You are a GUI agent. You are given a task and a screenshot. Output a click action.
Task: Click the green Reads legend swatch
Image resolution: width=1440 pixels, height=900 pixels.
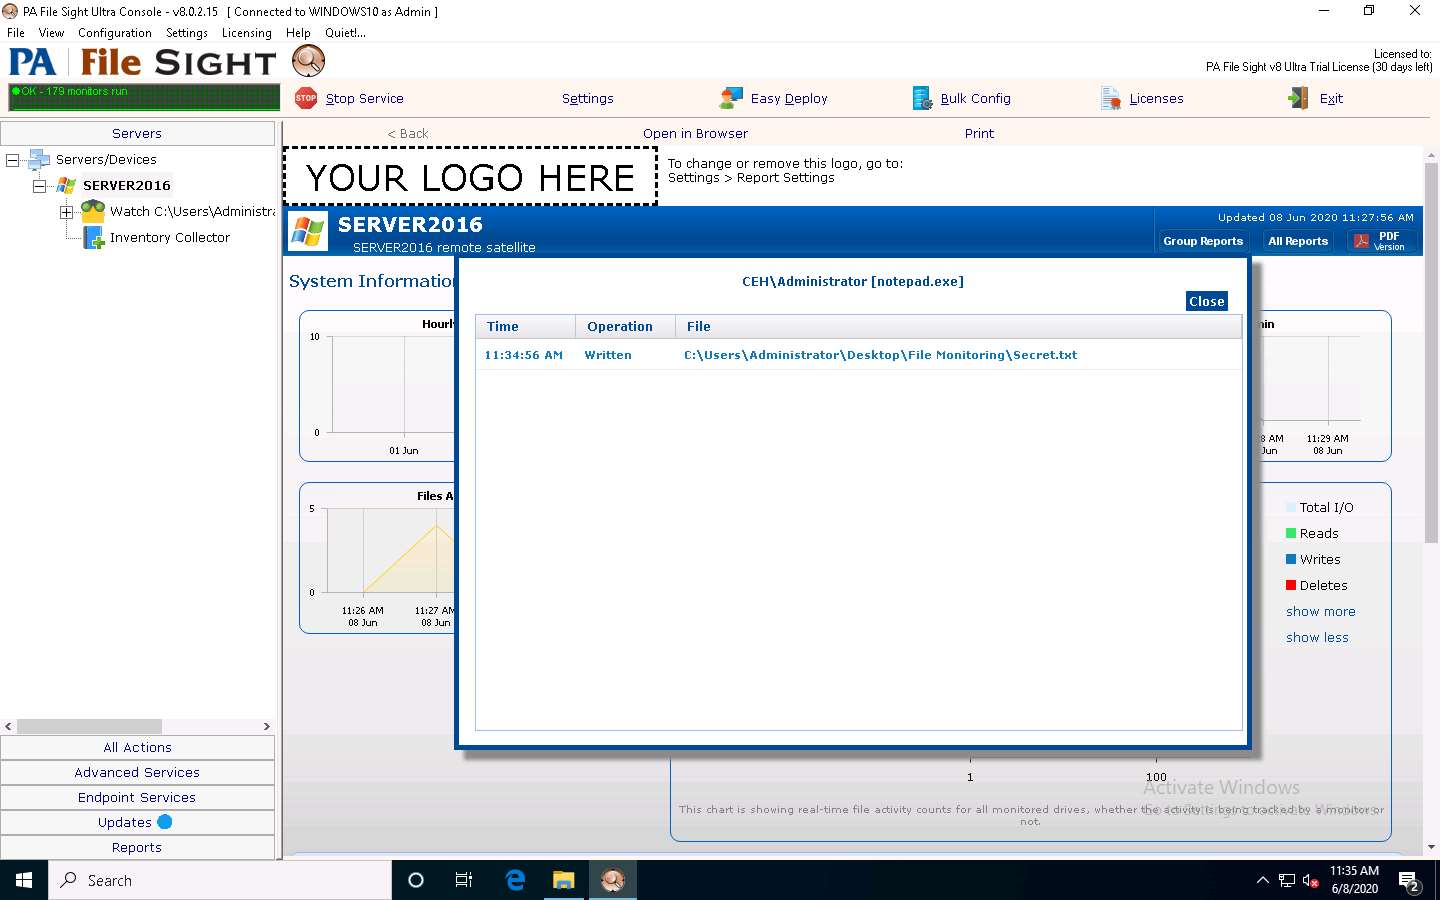1291,533
